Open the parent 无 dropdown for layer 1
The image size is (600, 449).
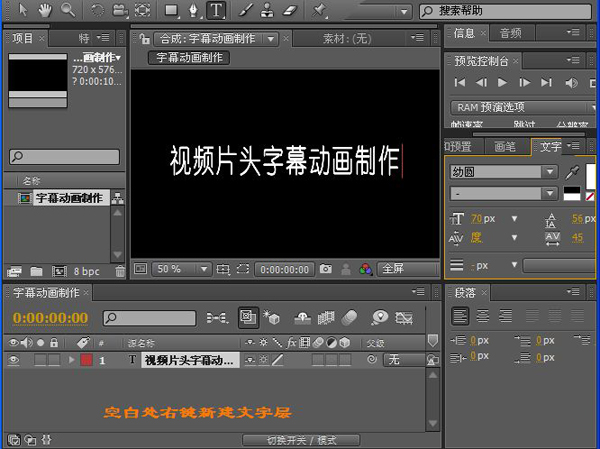pos(404,359)
